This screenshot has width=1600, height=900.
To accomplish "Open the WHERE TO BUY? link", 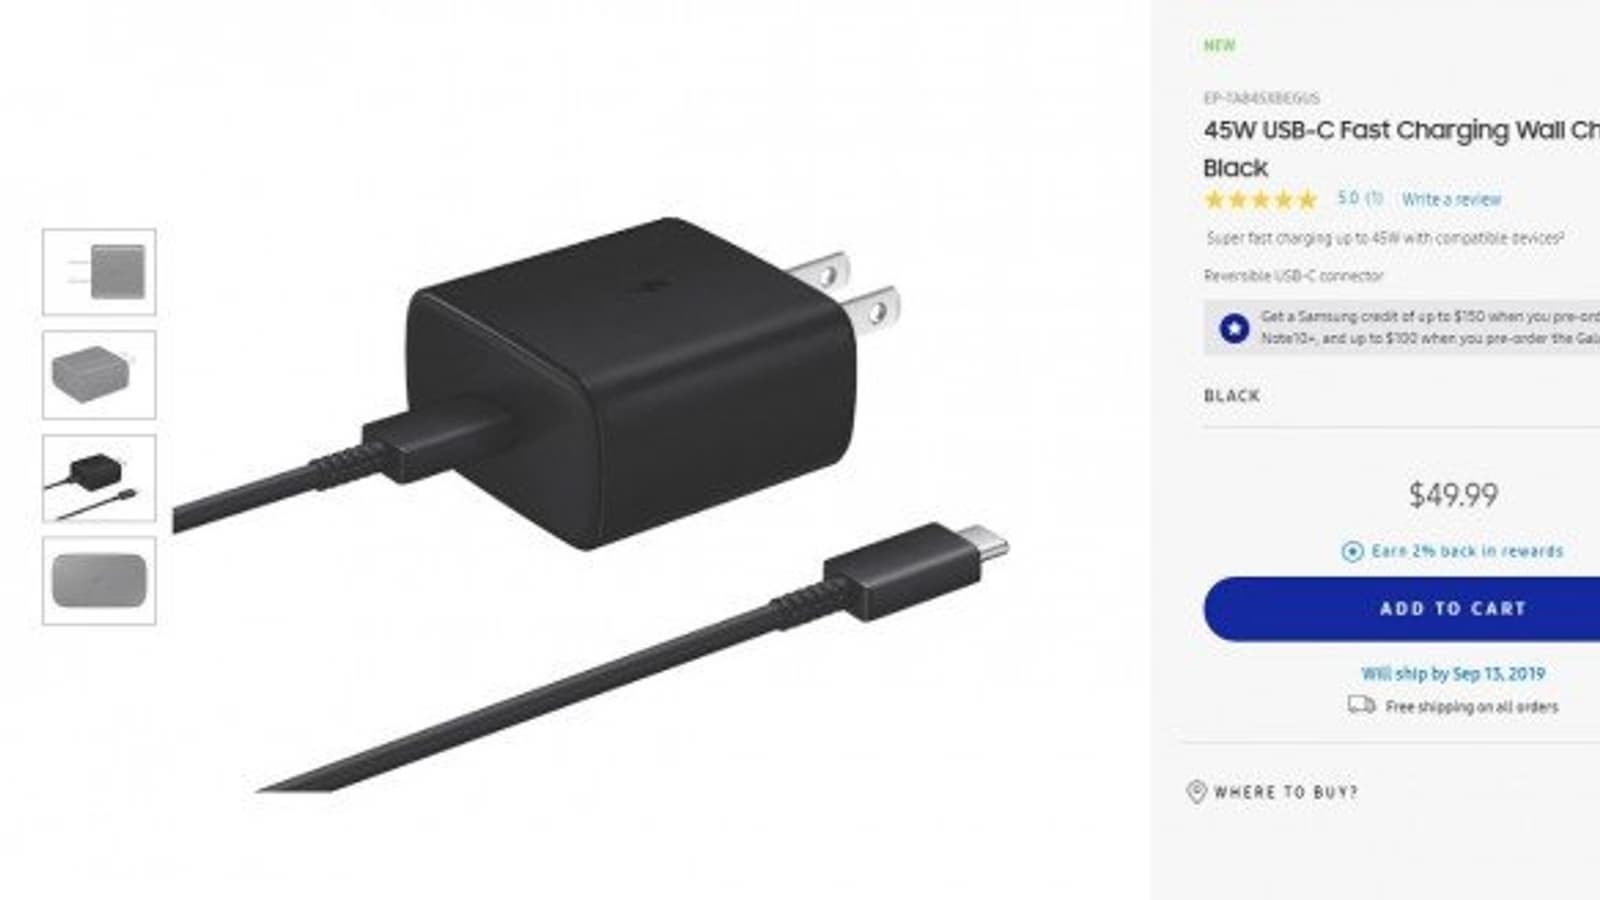I will point(1285,792).
